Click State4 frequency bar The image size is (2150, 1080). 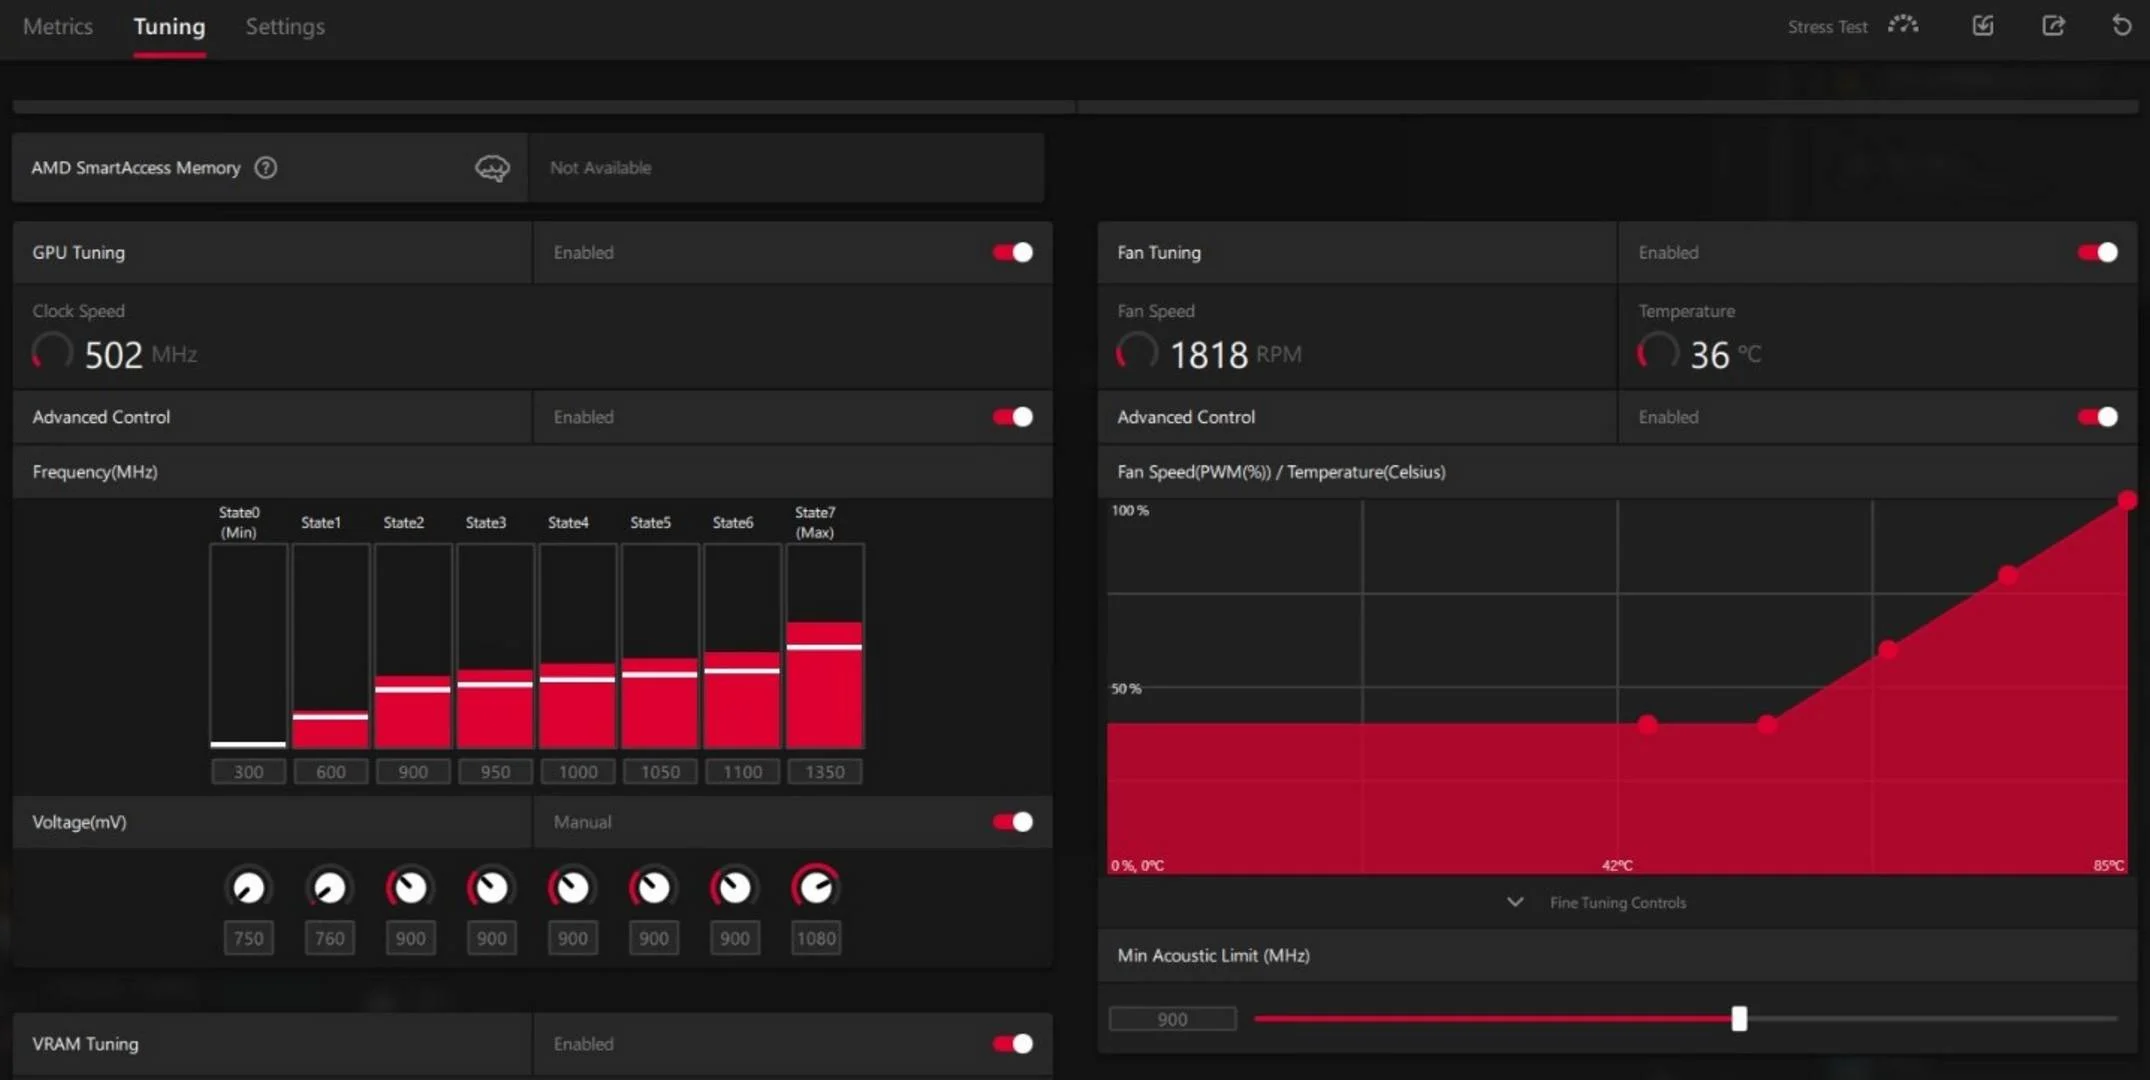pos(577,646)
